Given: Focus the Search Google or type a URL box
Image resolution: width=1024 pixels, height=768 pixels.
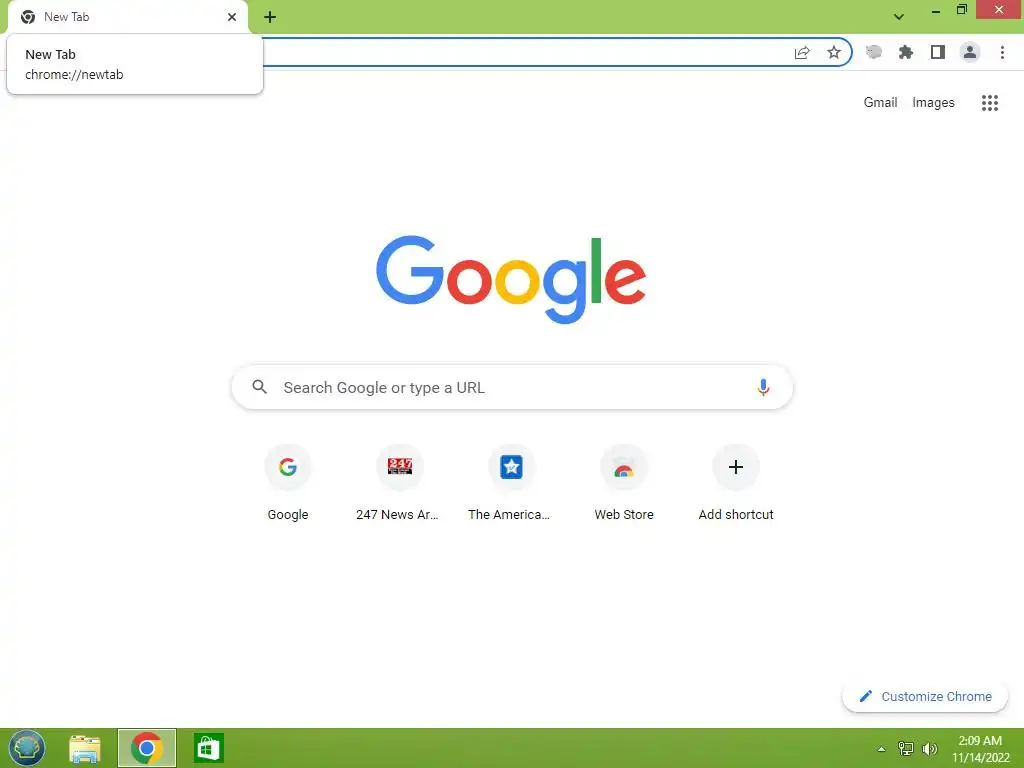Looking at the screenshot, I should 513,387.
